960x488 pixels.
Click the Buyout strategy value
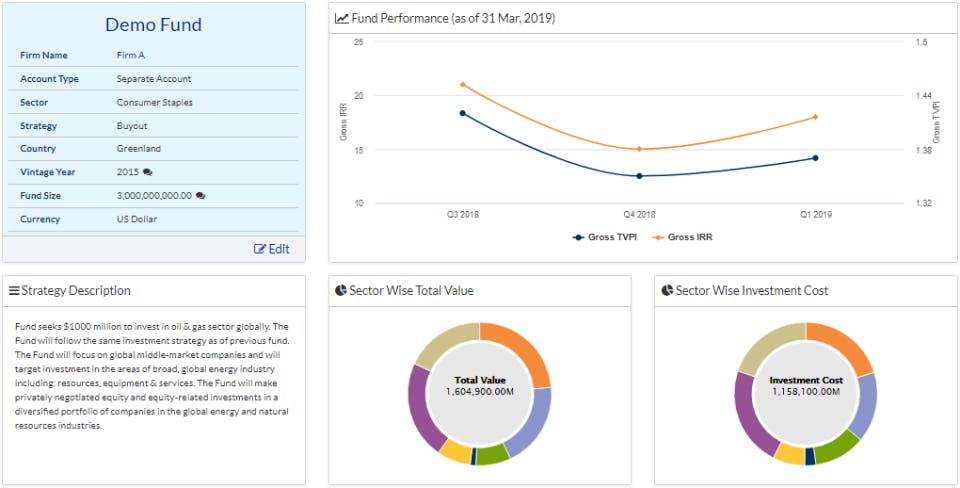pyautogui.click(x=132, y=126)
